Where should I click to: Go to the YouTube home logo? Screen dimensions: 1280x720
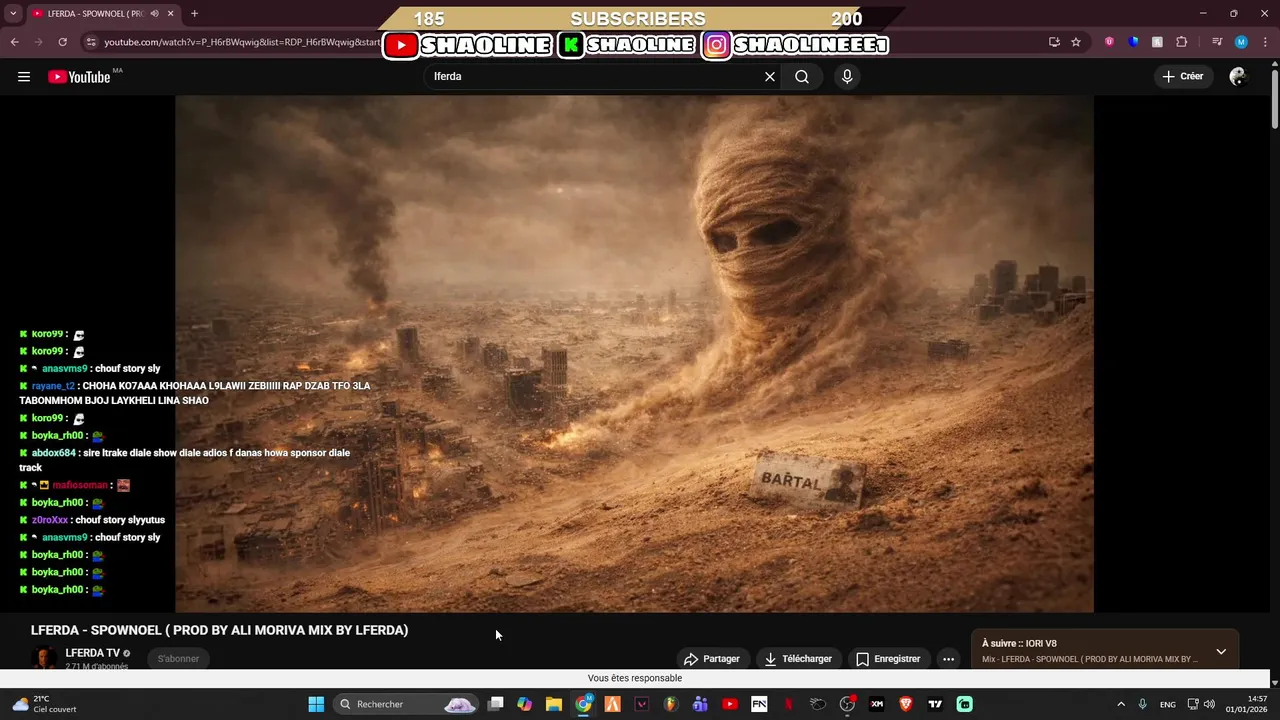click(x=79, y=77)
